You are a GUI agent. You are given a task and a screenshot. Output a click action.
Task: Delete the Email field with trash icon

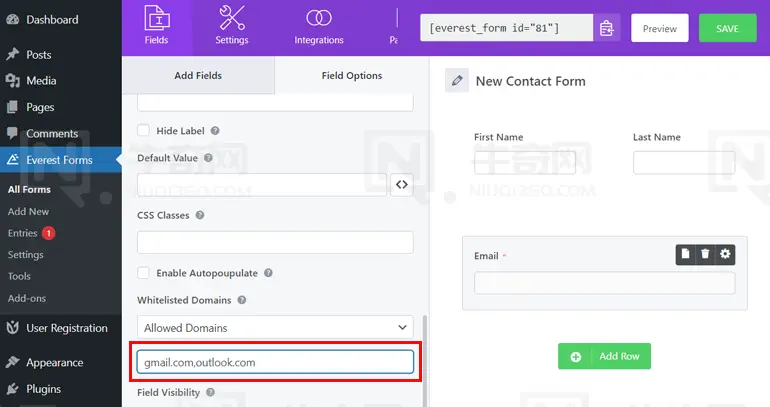(x=705, y=254)
